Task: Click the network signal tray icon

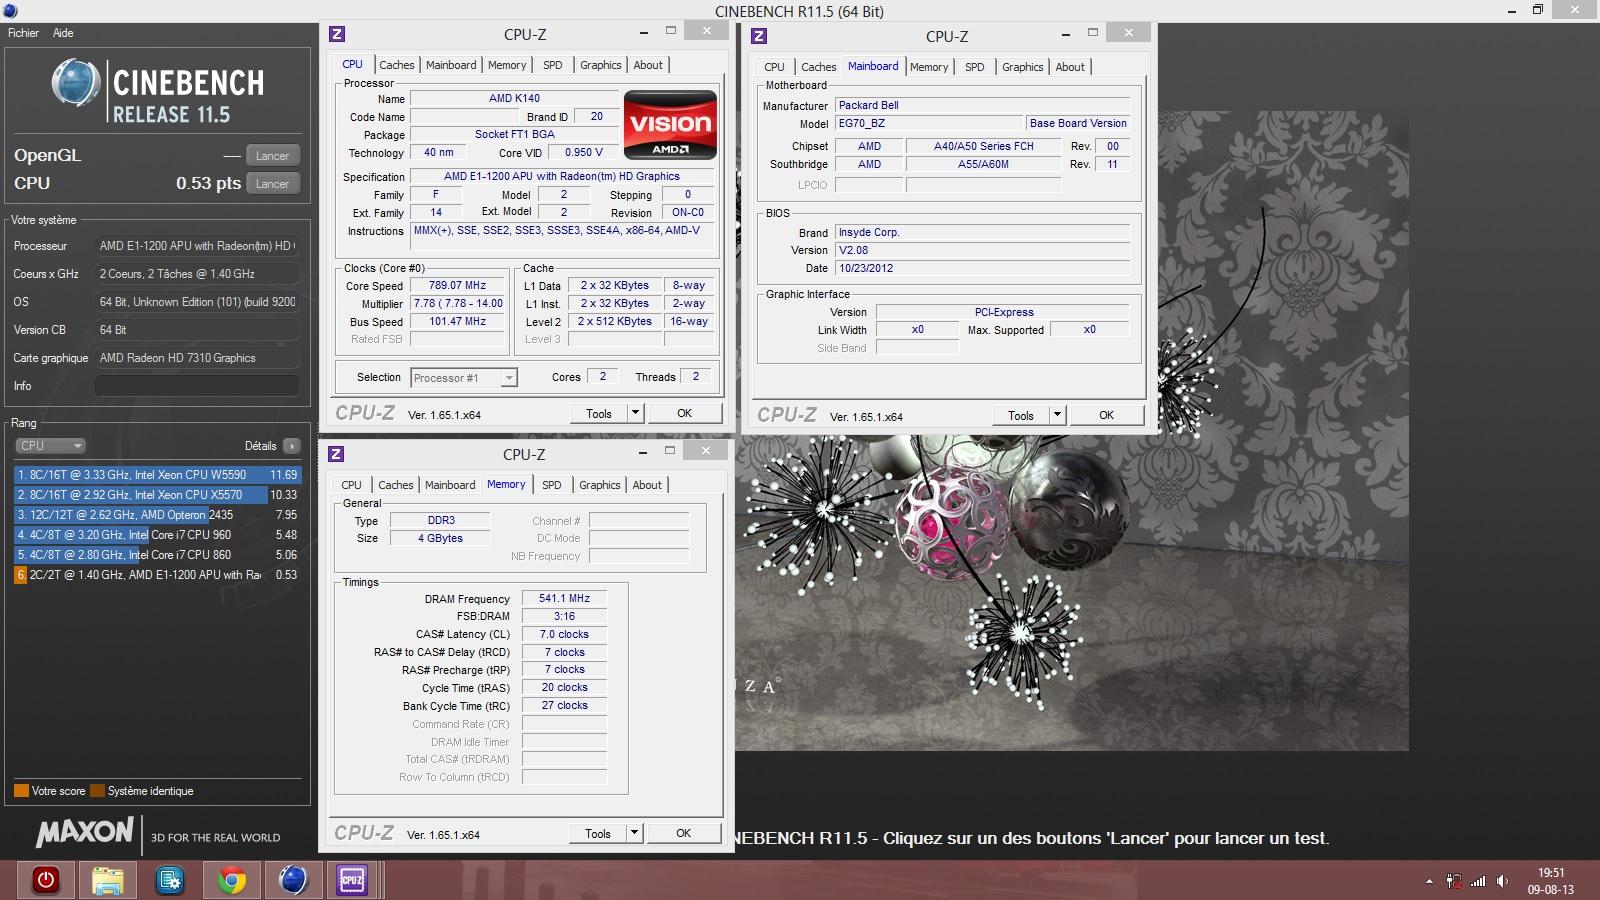Action: tap(1478, 881)
